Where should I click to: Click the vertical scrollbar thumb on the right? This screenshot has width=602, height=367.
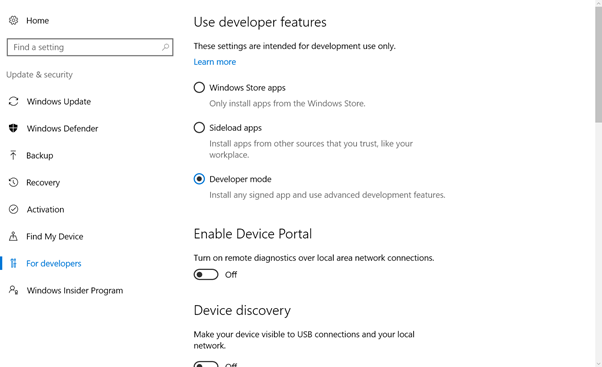tap(598, 65)
